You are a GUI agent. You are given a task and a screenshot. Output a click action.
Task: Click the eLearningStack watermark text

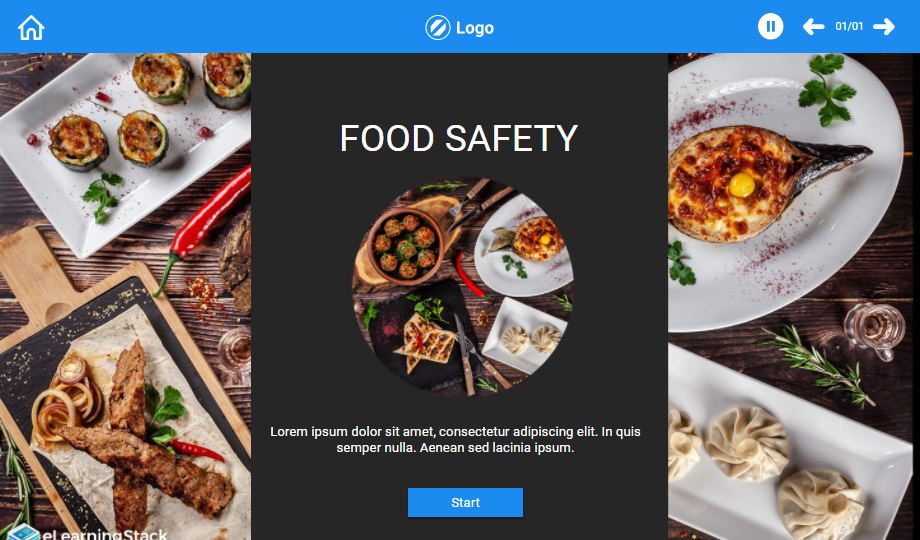click(x=105, y=535)
